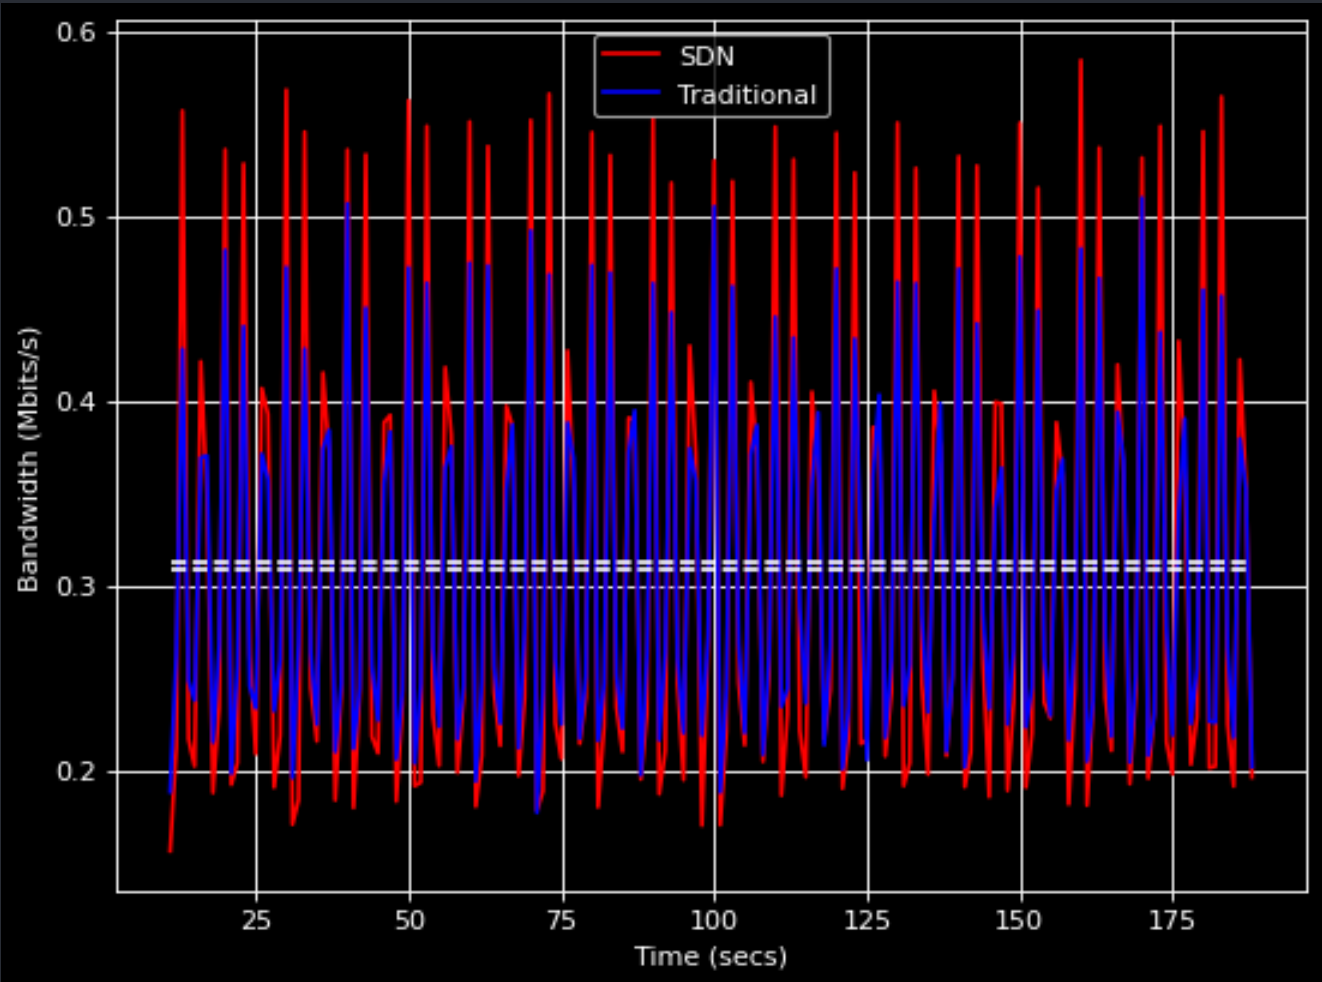The height and width of the screenshot is (982, 1322).
Task: Click the Time (secs) axis label
Action: (711, 957)
